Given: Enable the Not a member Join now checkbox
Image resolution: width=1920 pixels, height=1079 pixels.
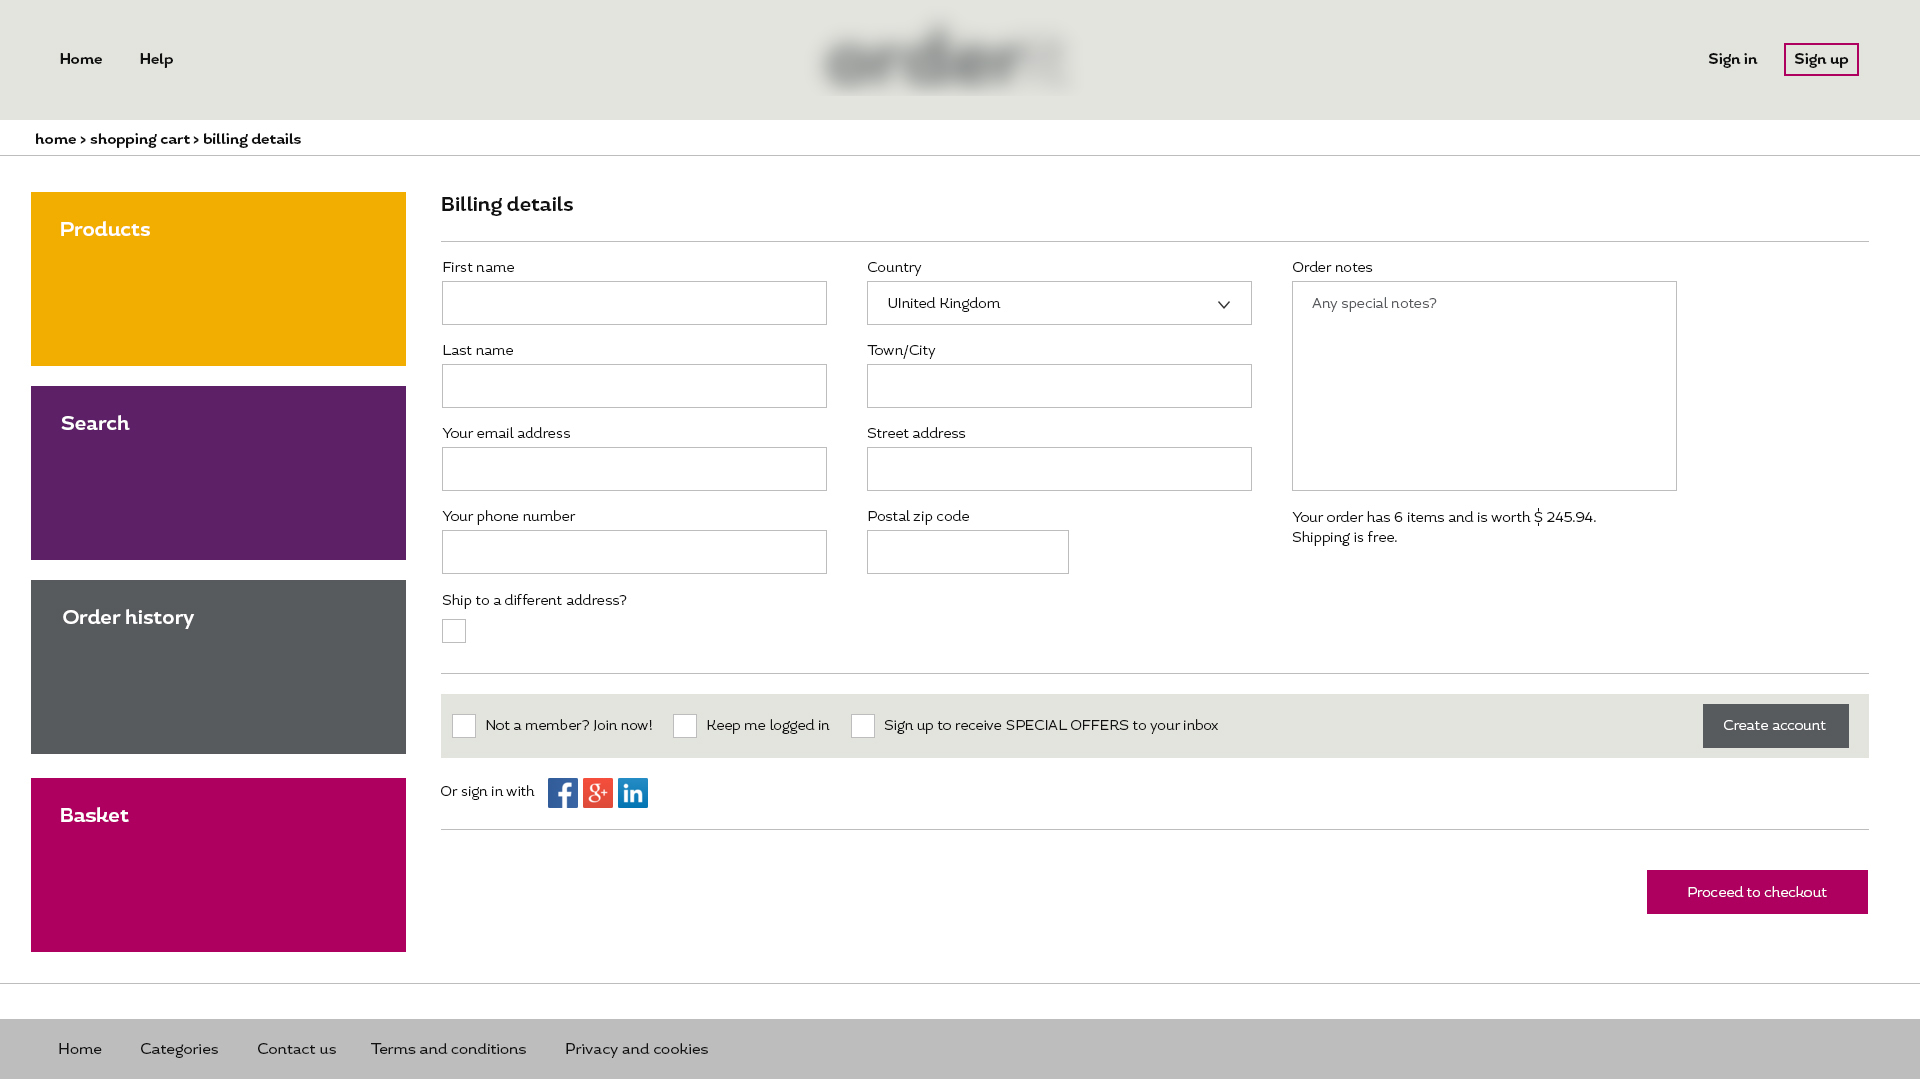Looking at the screenshot, I should tap(464, 726).
